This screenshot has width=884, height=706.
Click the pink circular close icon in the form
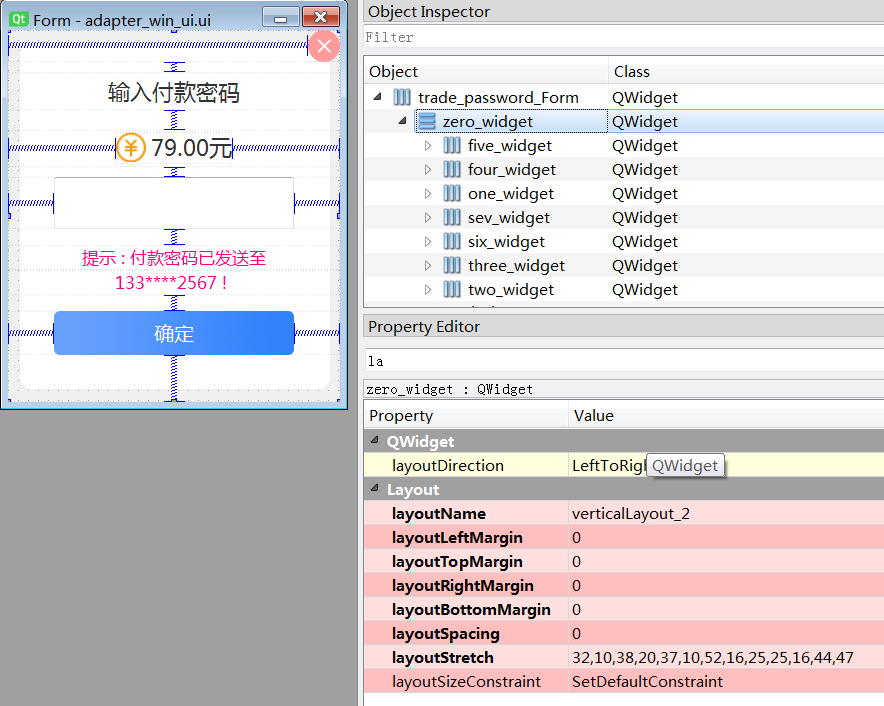tap(323, 46)
